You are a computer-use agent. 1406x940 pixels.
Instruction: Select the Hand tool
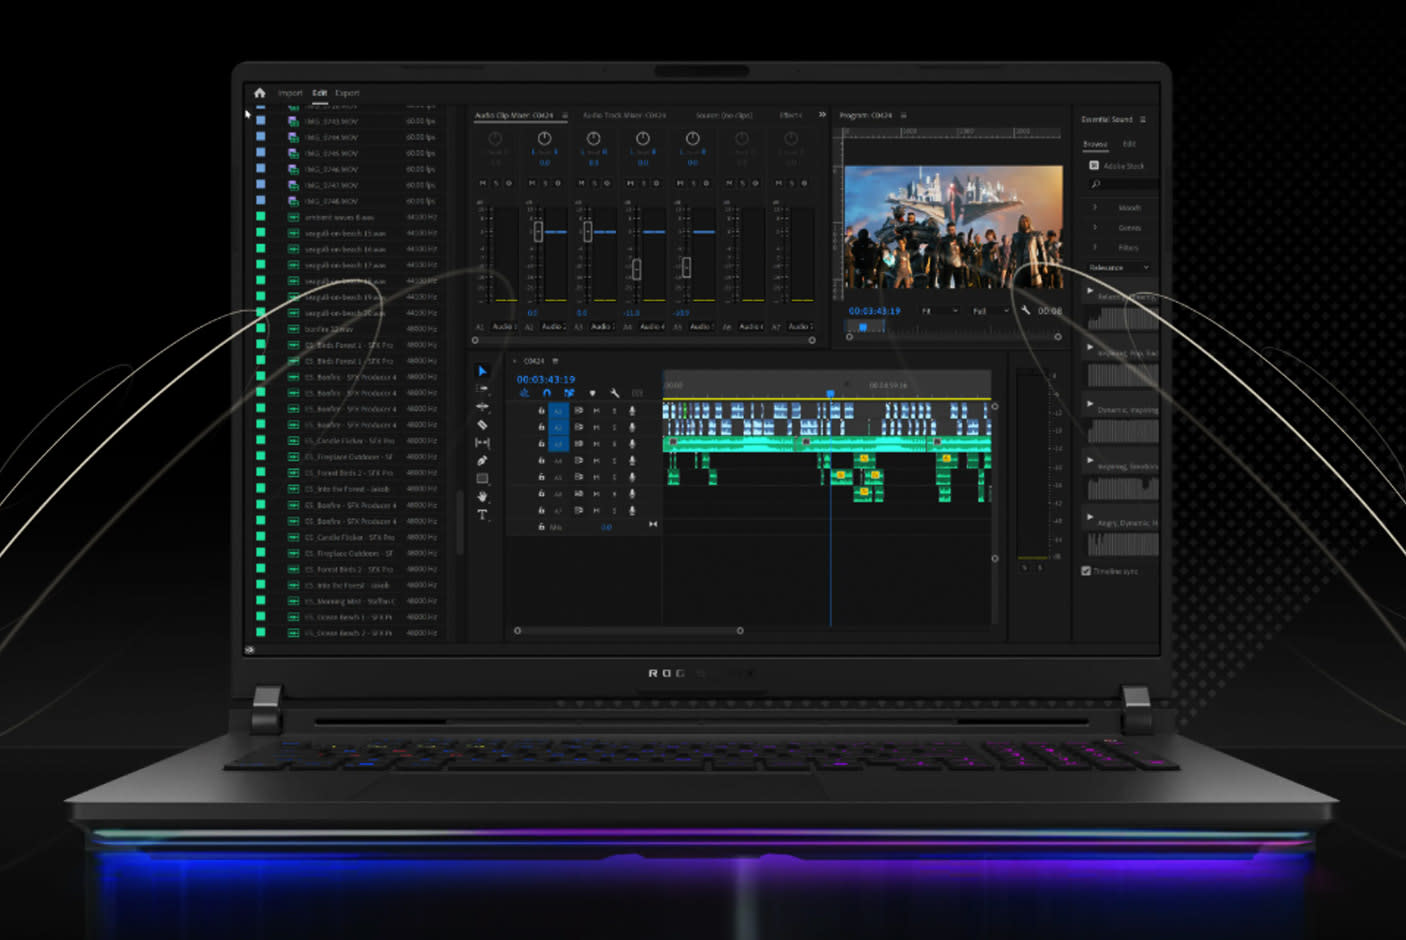[x=482, y=496]
